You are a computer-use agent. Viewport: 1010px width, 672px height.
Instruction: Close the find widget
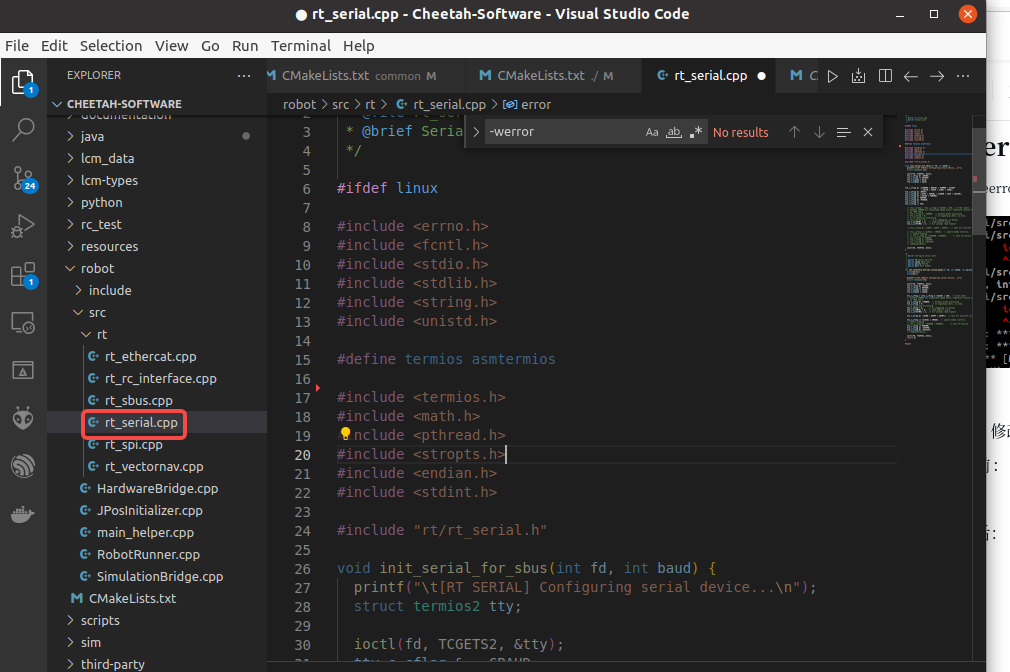[x=868, y=132]
